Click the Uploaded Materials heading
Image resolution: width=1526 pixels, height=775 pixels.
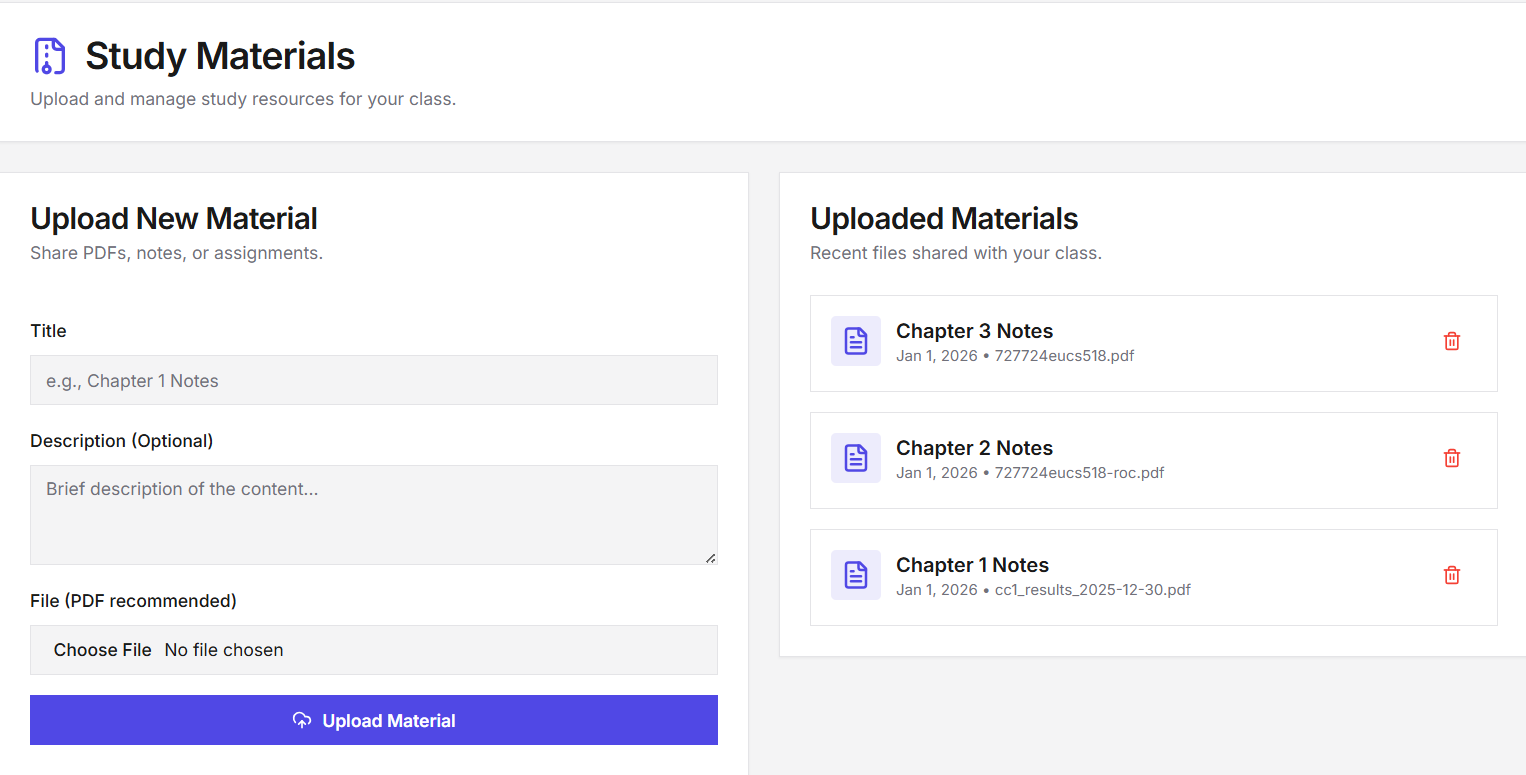coord(944,218)
